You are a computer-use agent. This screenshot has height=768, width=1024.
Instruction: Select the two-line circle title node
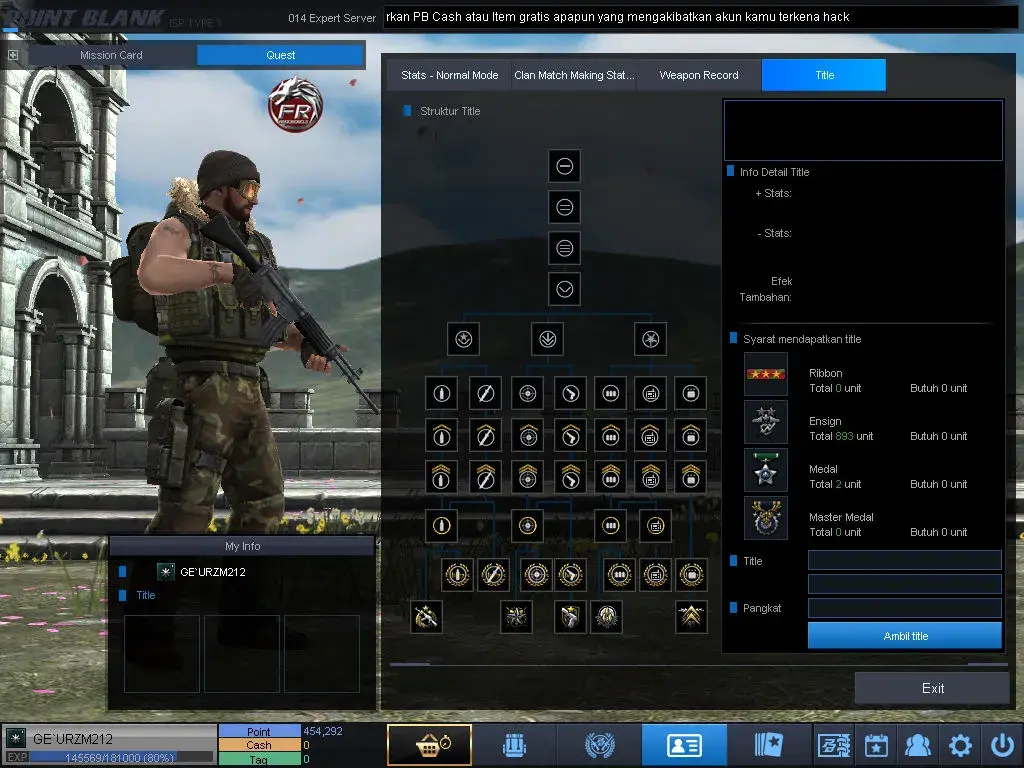565,207
